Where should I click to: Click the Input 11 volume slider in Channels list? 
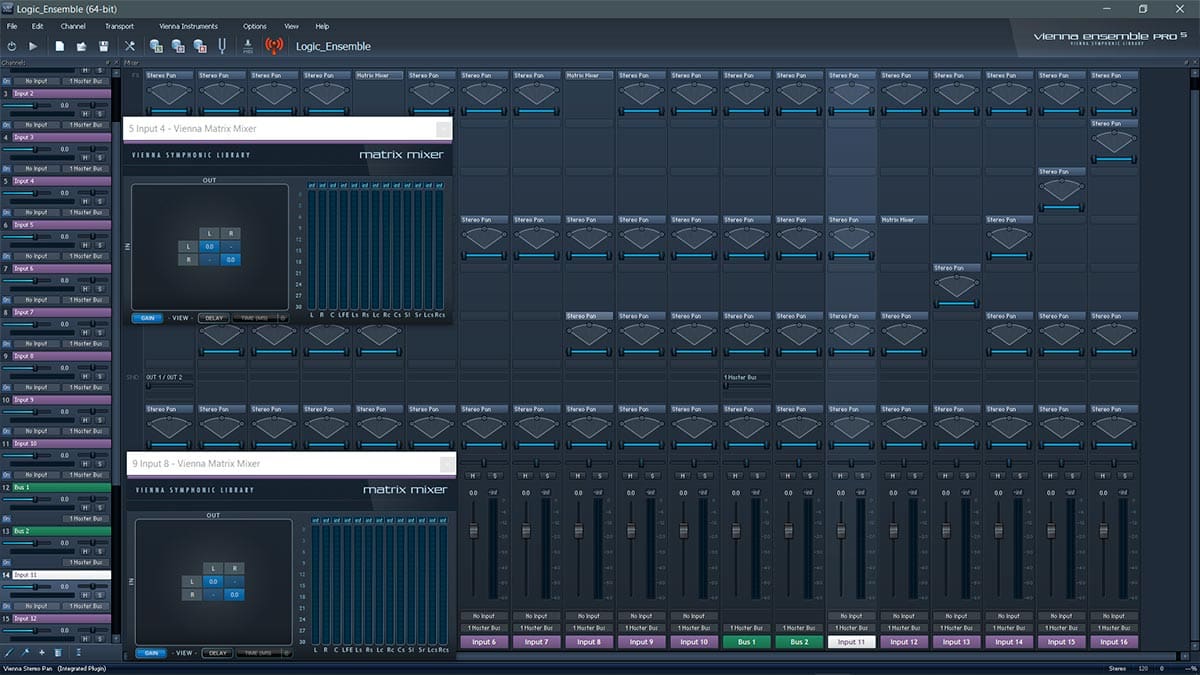(27, 587)
